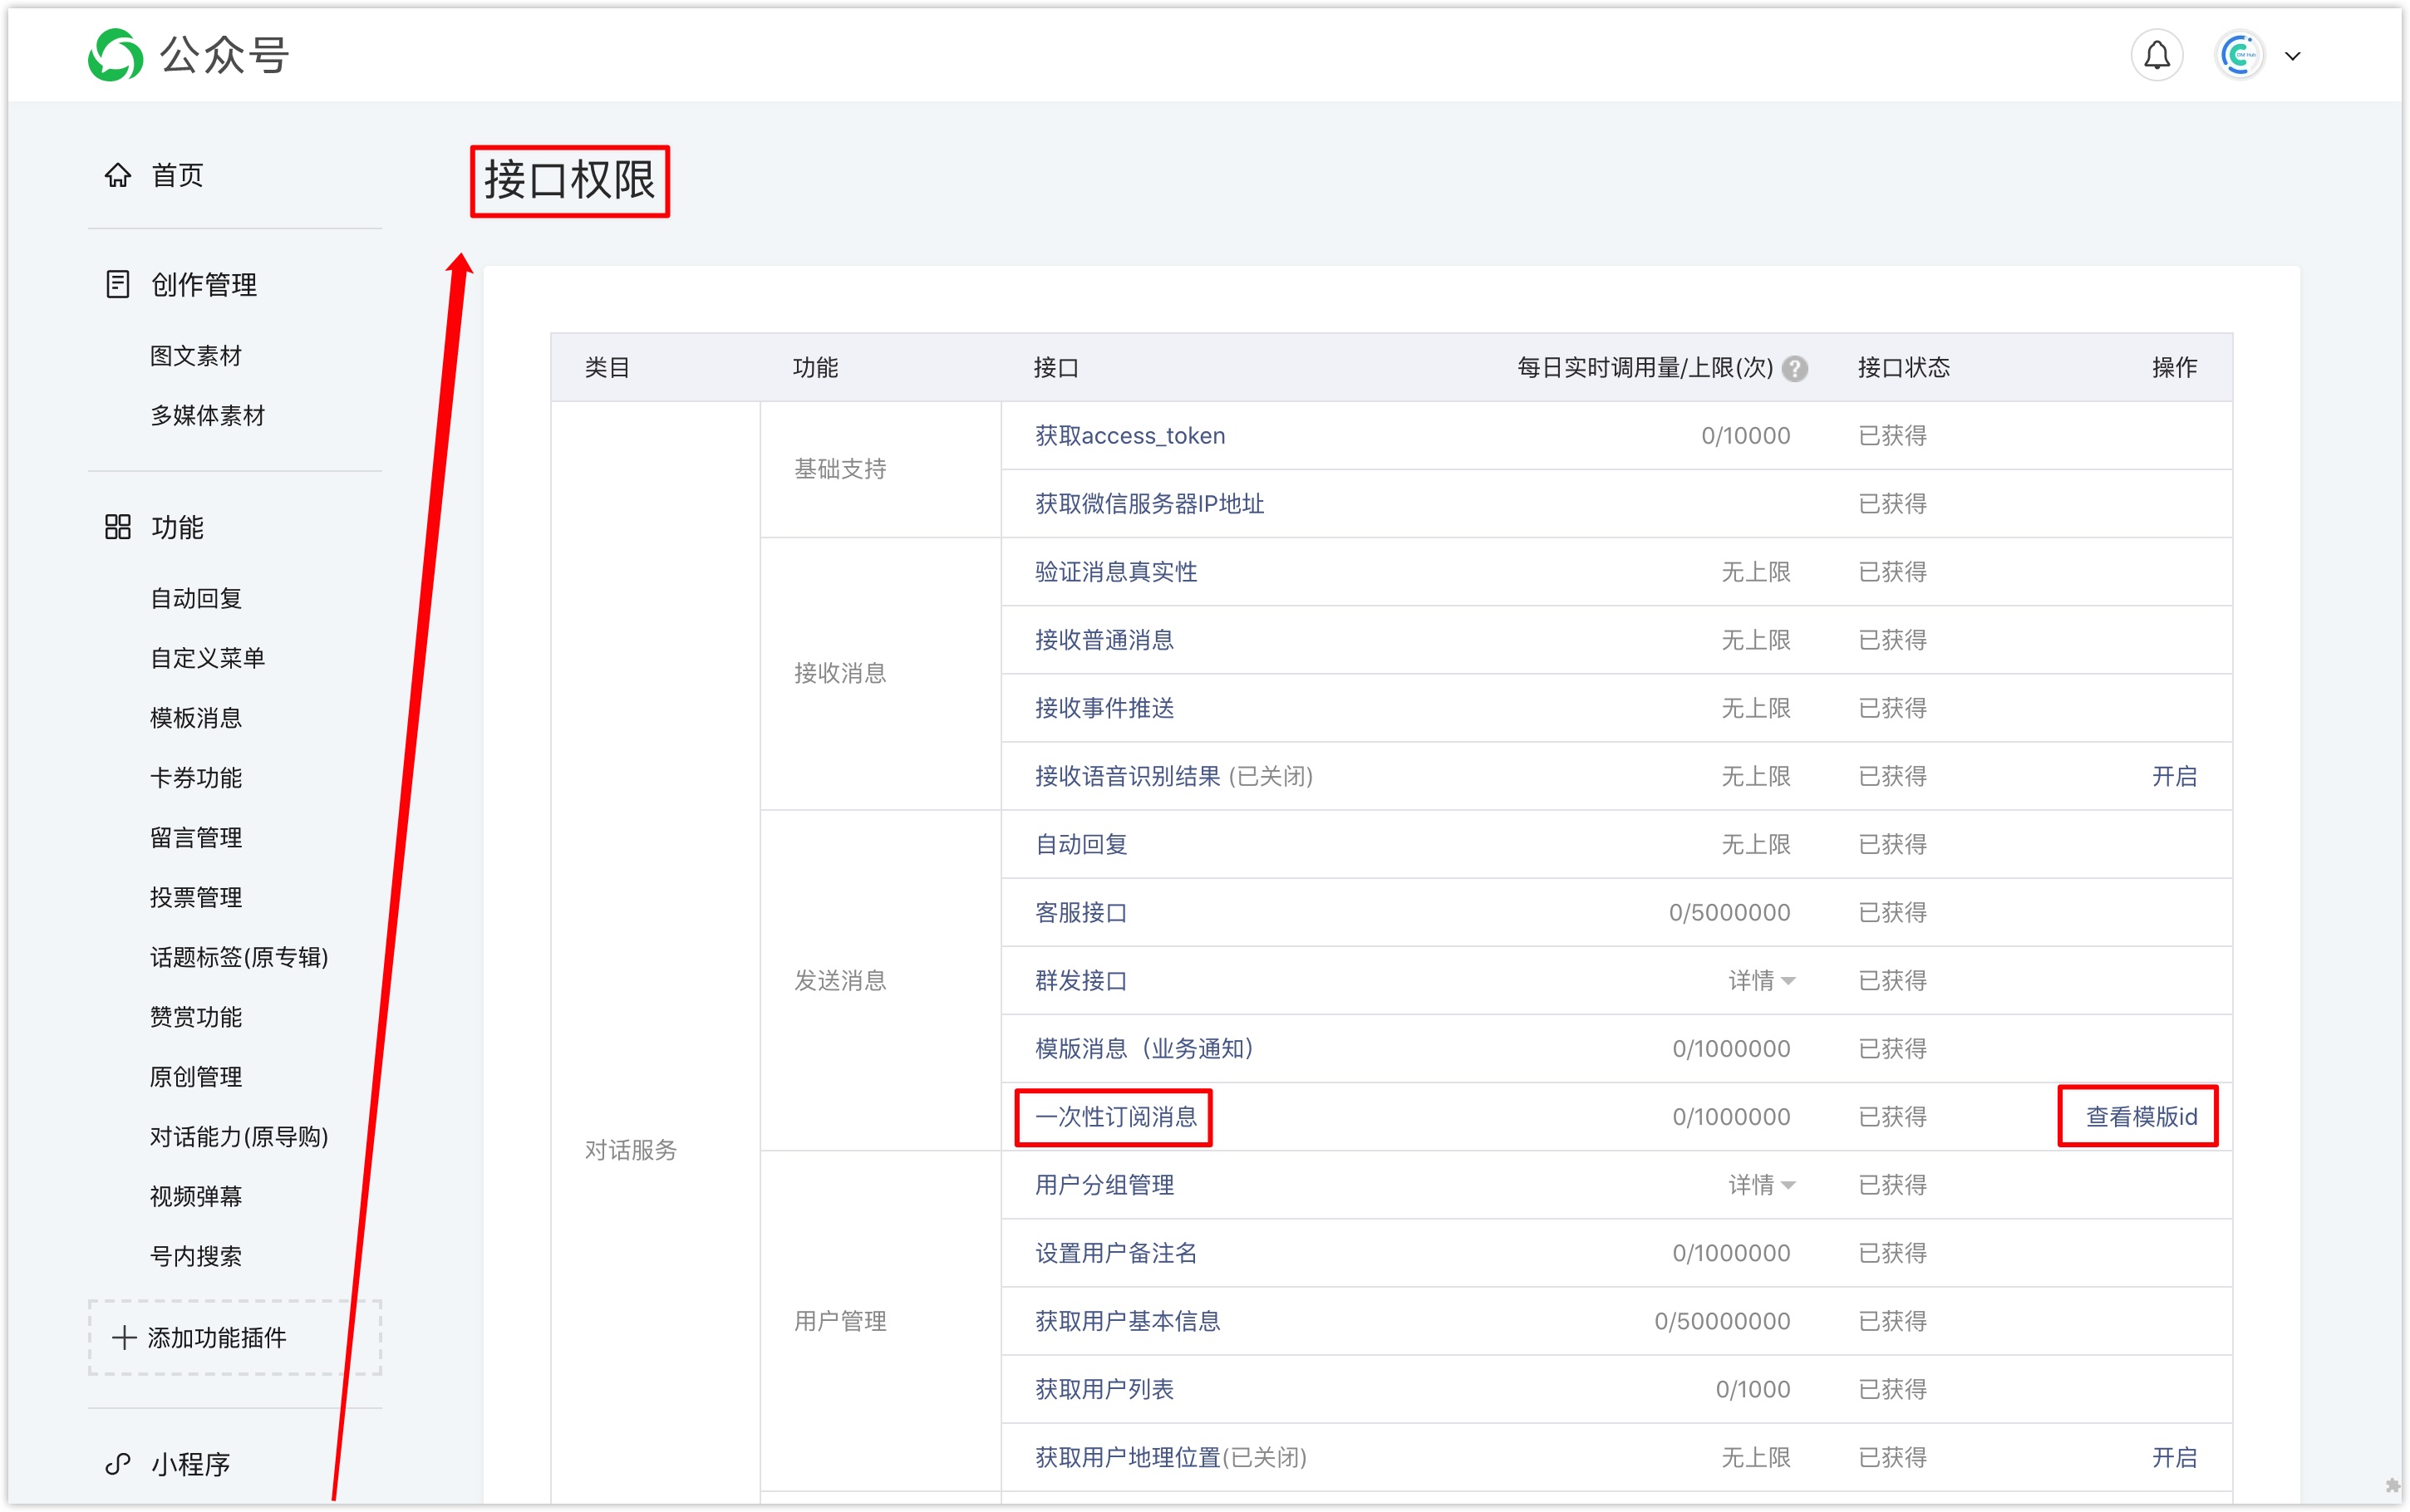Open 多媒体素材 menu item
The width and height of the screenshot is (2410, 1512).
pos(208,415)
